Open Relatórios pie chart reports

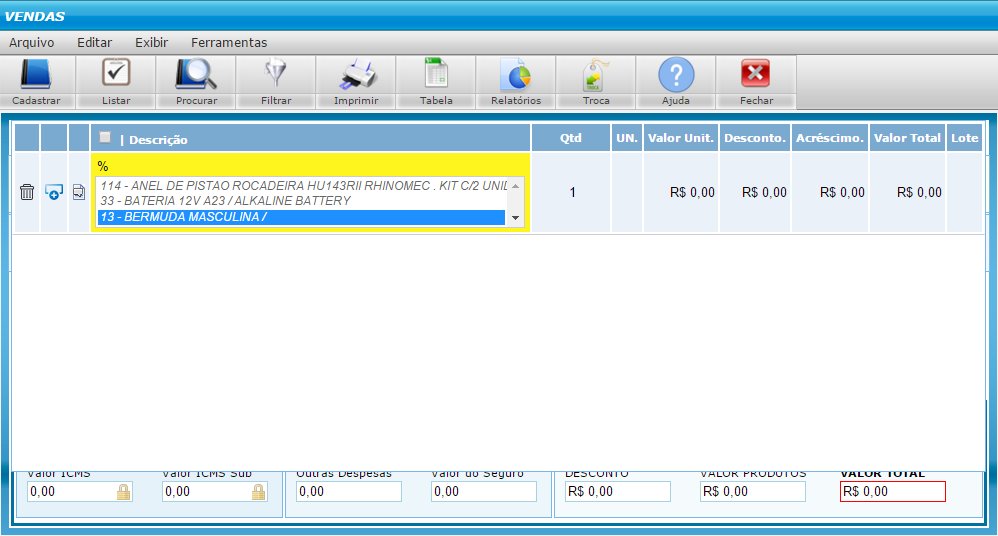[x=516, y=76]
